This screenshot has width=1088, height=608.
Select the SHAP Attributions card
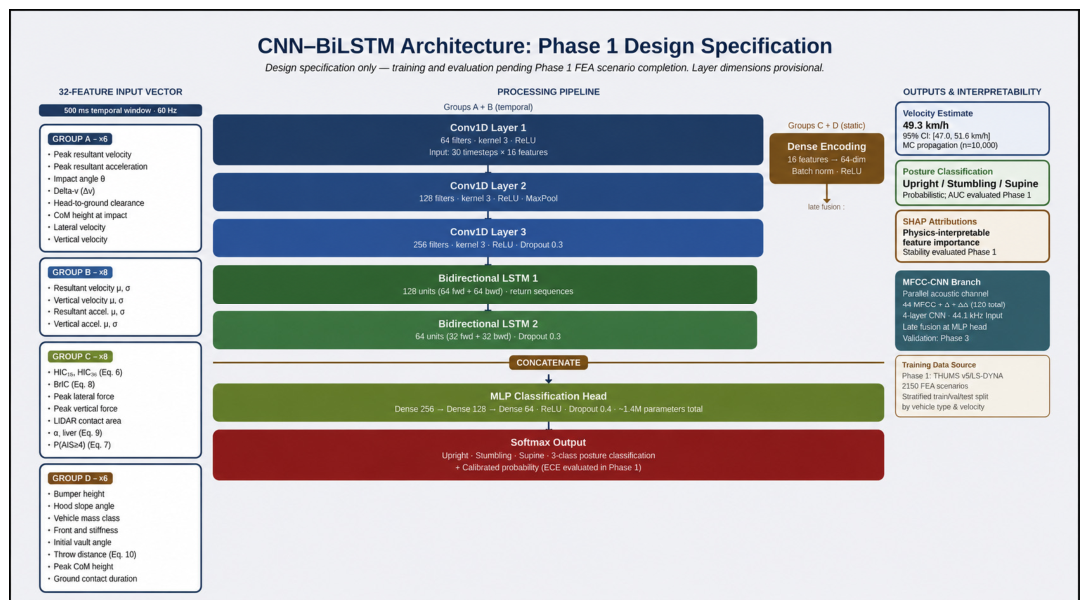972,236
